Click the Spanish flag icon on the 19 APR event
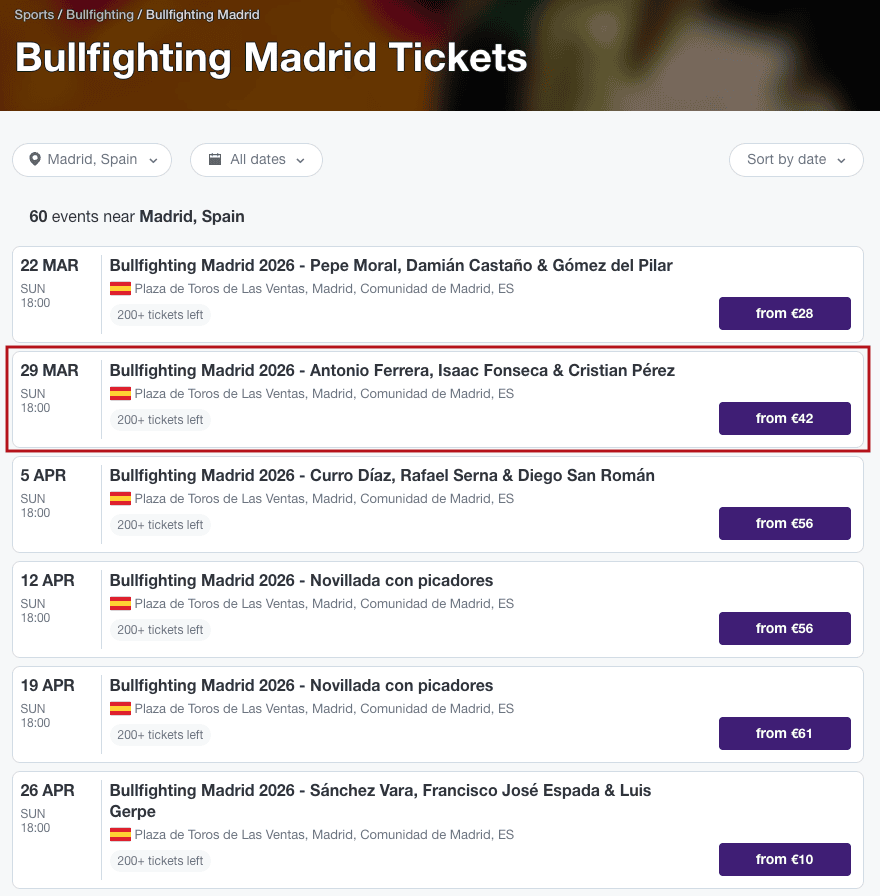 point(121,709)
